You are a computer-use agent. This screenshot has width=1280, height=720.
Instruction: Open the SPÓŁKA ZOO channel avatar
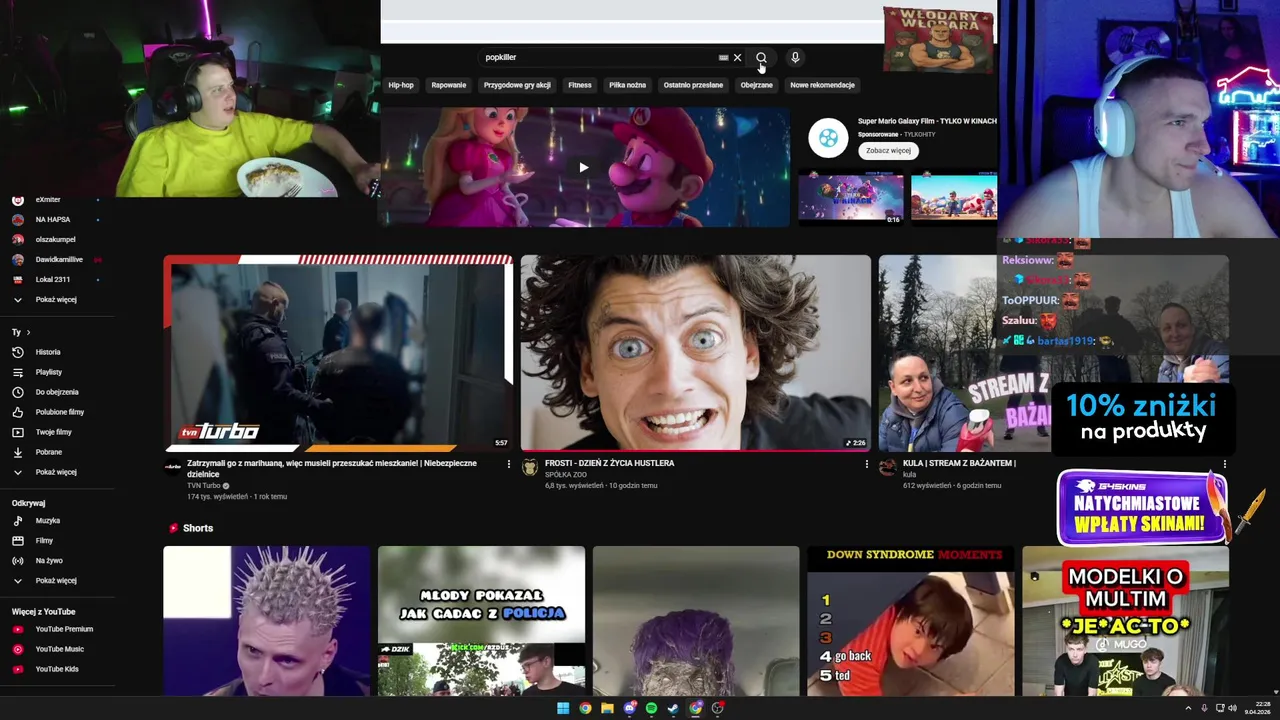point(530,467)
